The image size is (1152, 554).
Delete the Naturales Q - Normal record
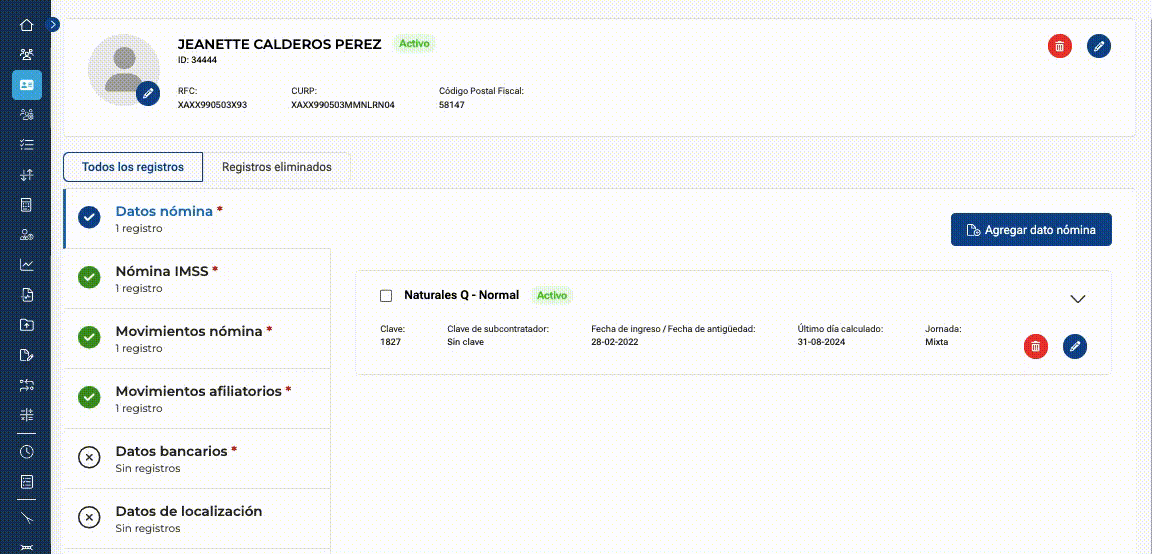[1035, 346]
